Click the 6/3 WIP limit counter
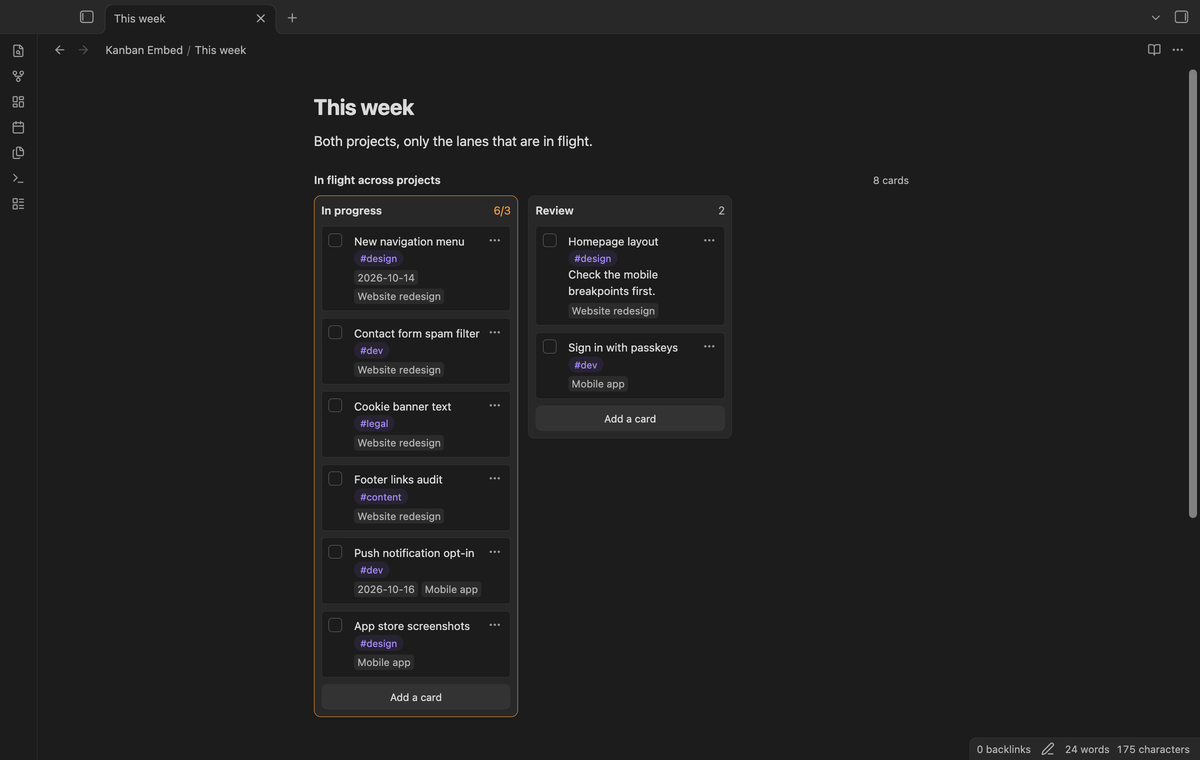 coord(502,211)
